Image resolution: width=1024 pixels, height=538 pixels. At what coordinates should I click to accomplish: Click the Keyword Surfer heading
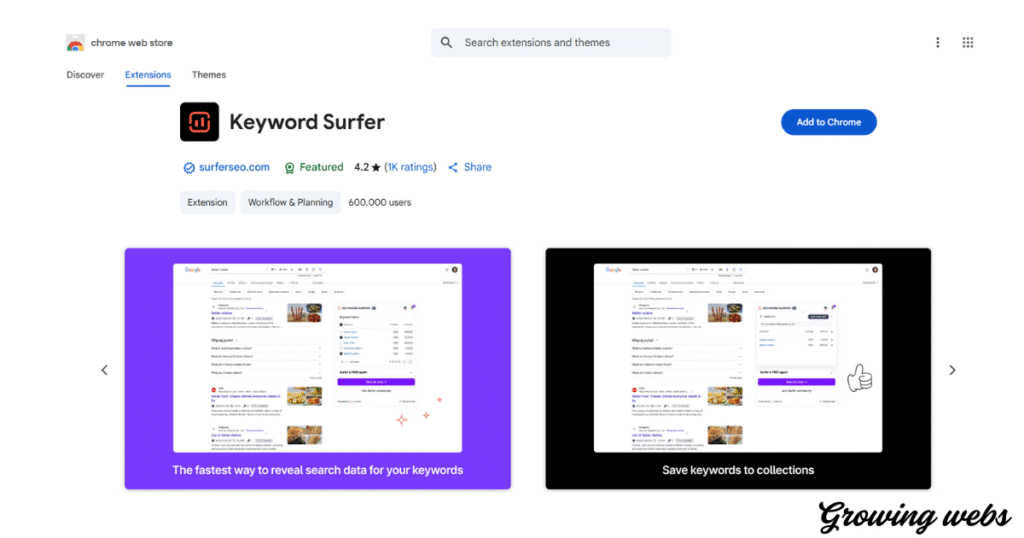tap(307, 121)
